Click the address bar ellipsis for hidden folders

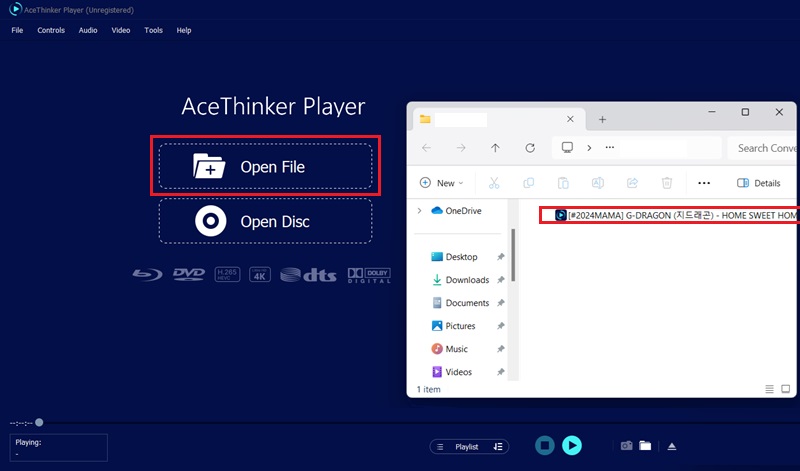[610, 147]
